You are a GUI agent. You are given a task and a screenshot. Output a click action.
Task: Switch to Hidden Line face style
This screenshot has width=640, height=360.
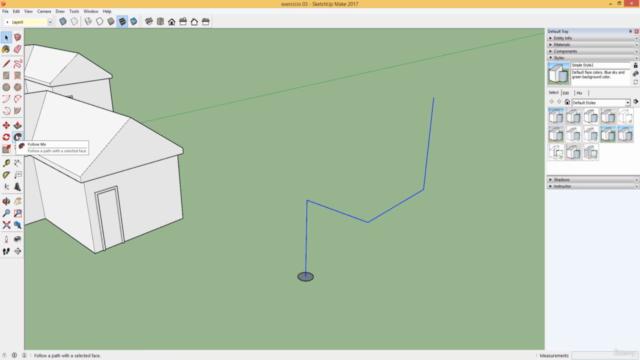[x=100, y=22]
